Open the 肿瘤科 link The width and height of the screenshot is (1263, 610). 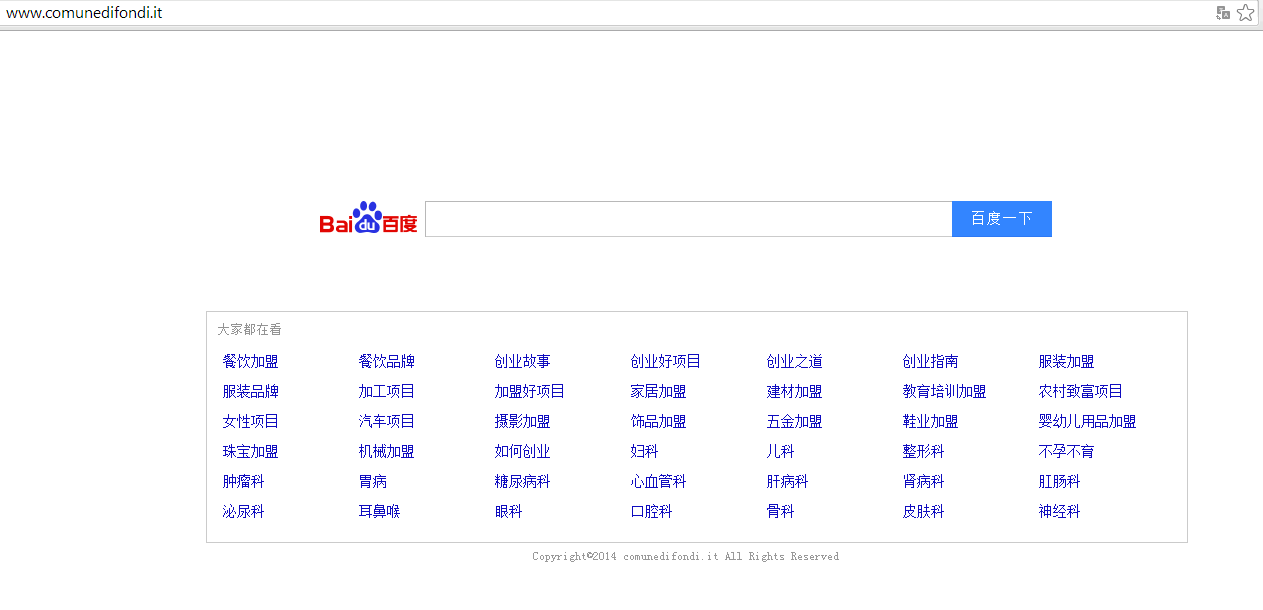click(x=244, y=482)
